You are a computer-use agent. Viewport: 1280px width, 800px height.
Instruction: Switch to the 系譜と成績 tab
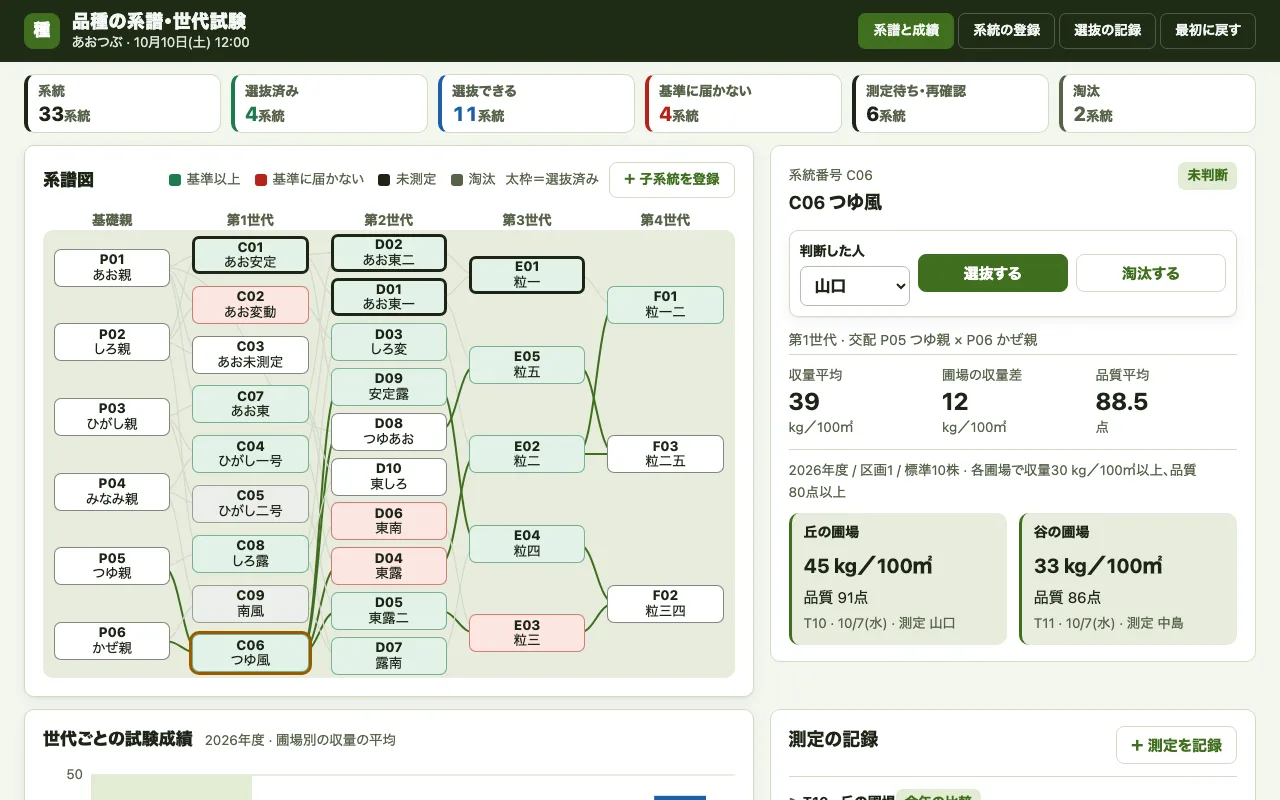click(x=906, y=31)
